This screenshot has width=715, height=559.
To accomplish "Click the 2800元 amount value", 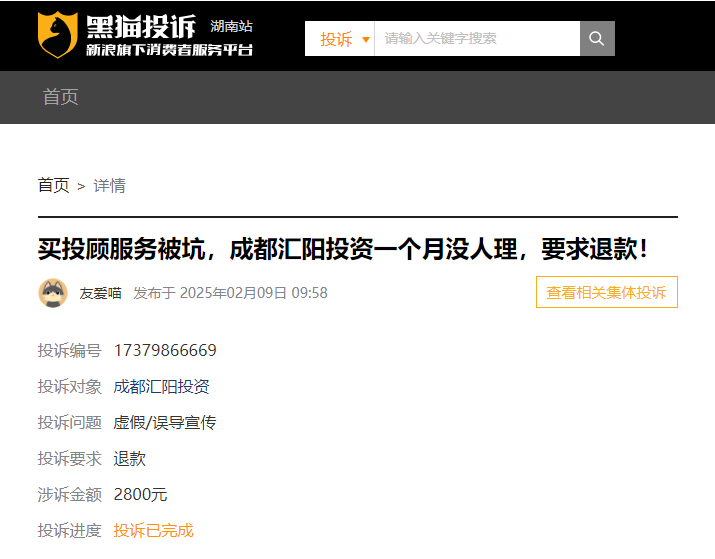I will (x=140, y=495).
